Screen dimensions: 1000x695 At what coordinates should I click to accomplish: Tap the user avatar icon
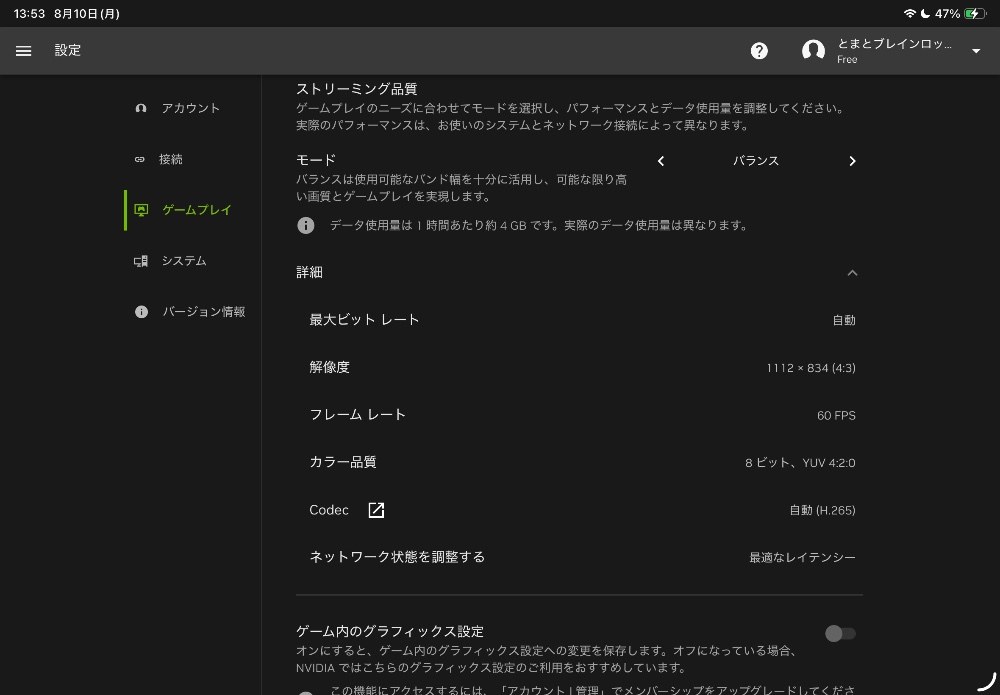pyautogui.click(x=813, y=50)
